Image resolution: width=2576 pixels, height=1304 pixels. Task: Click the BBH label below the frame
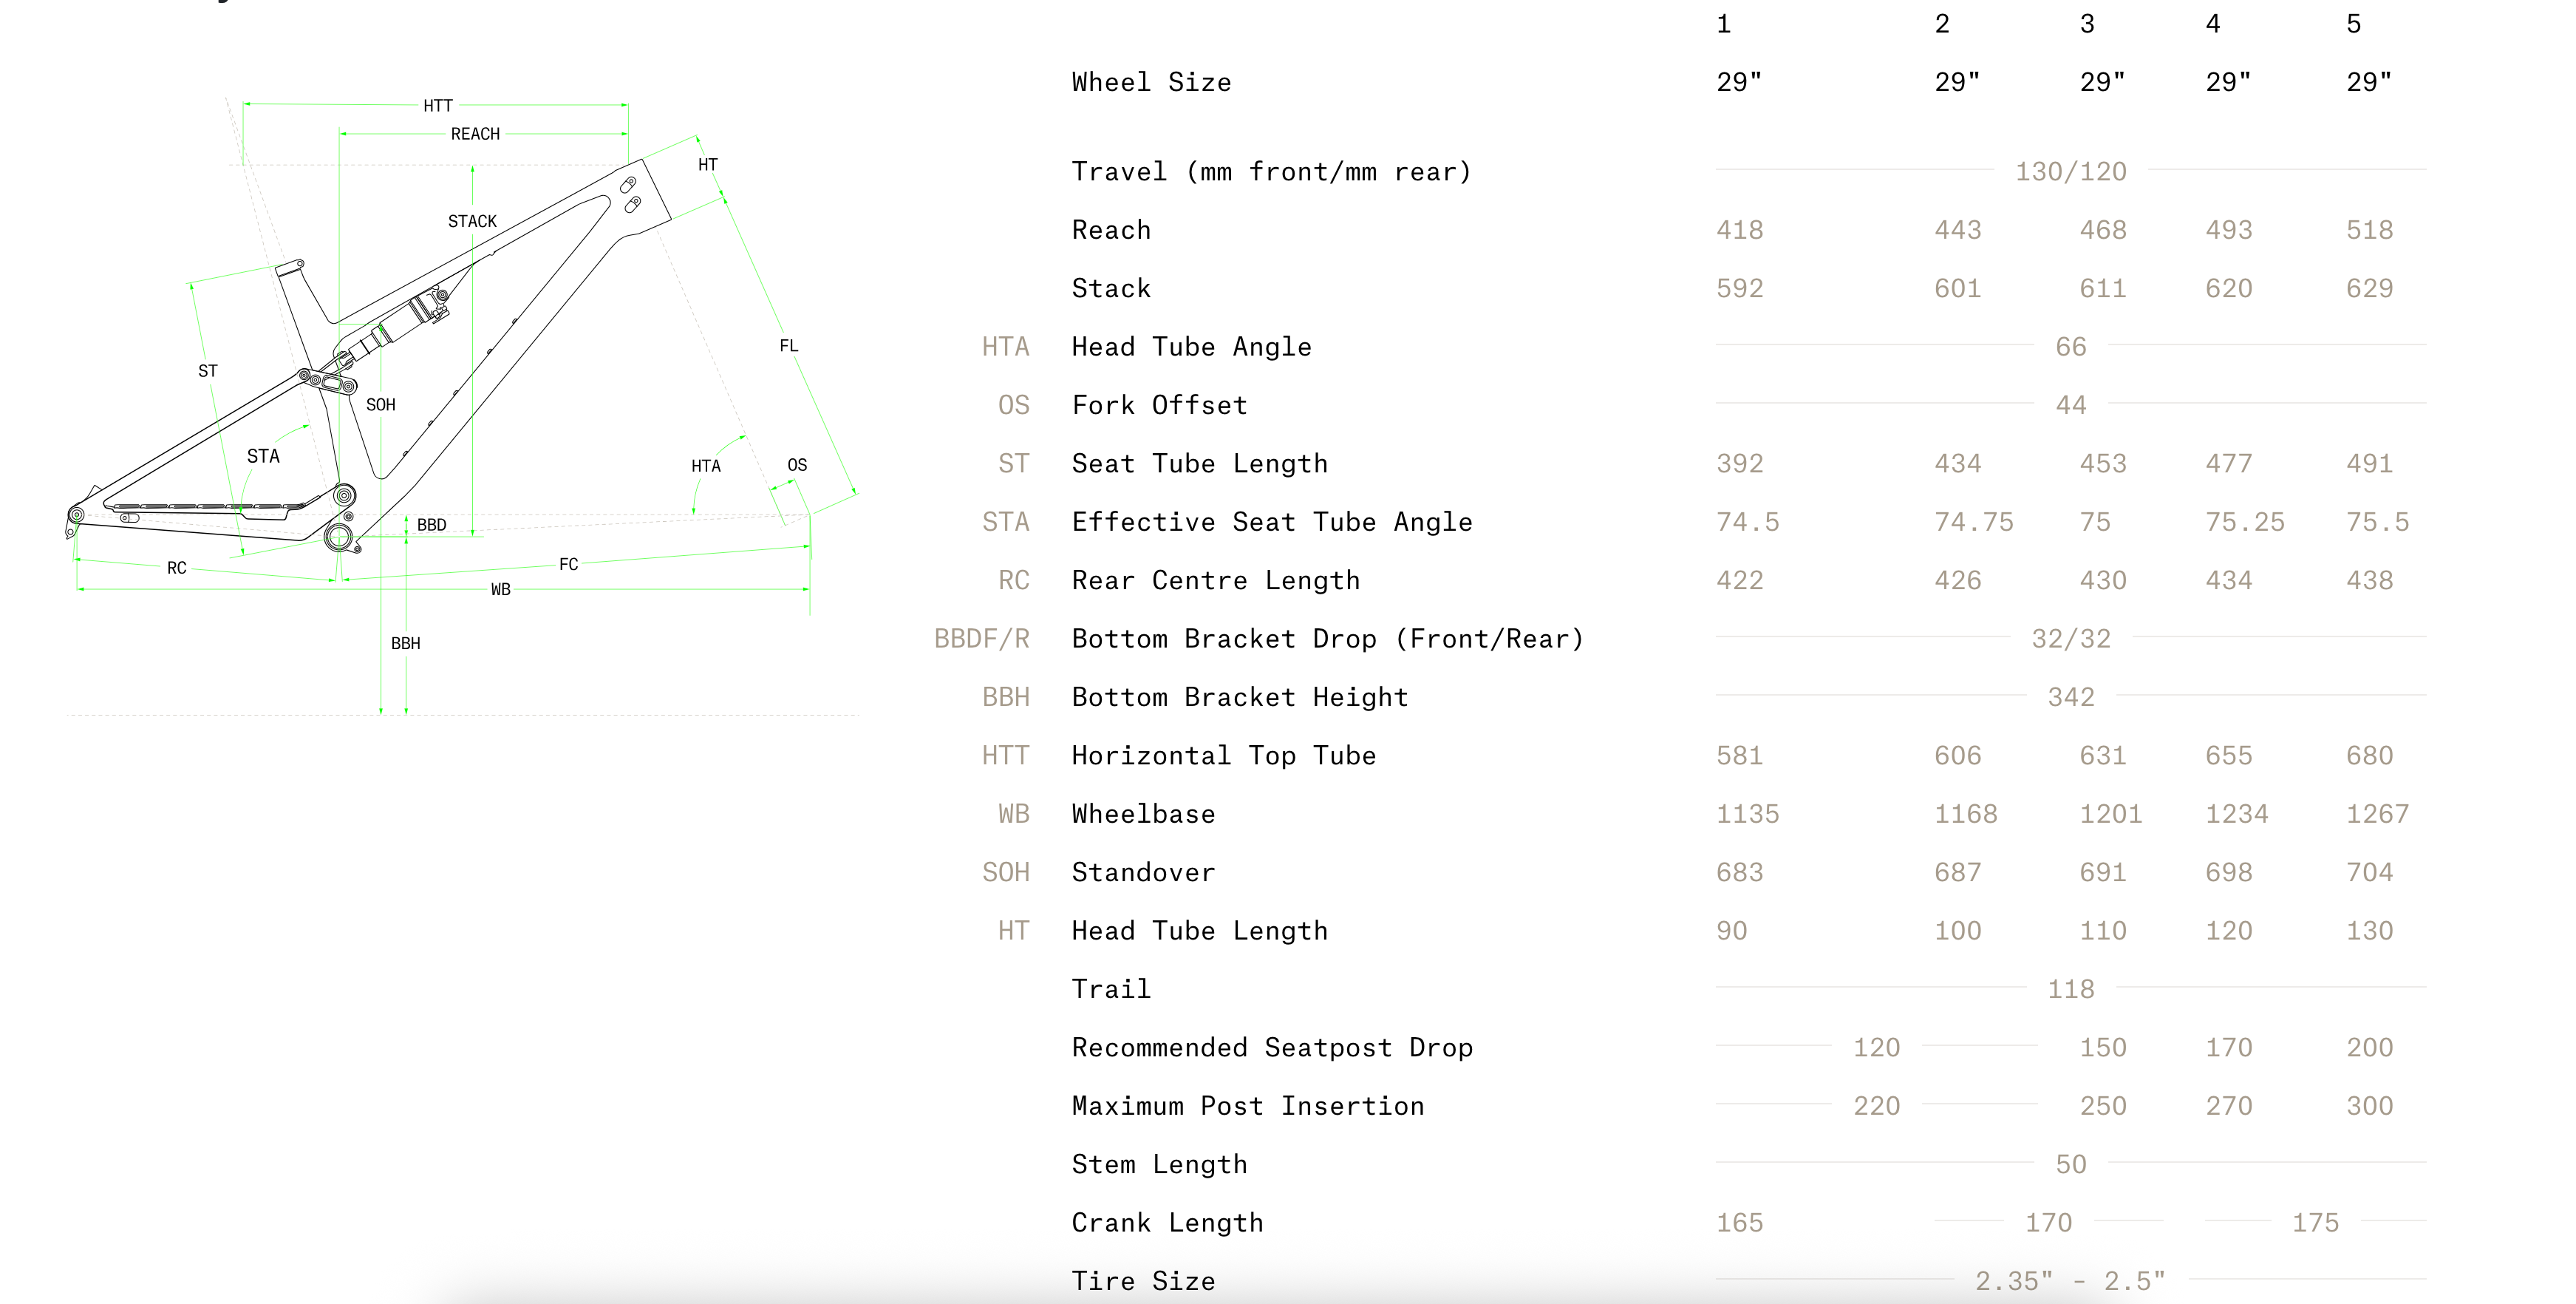tap(405, 644)
